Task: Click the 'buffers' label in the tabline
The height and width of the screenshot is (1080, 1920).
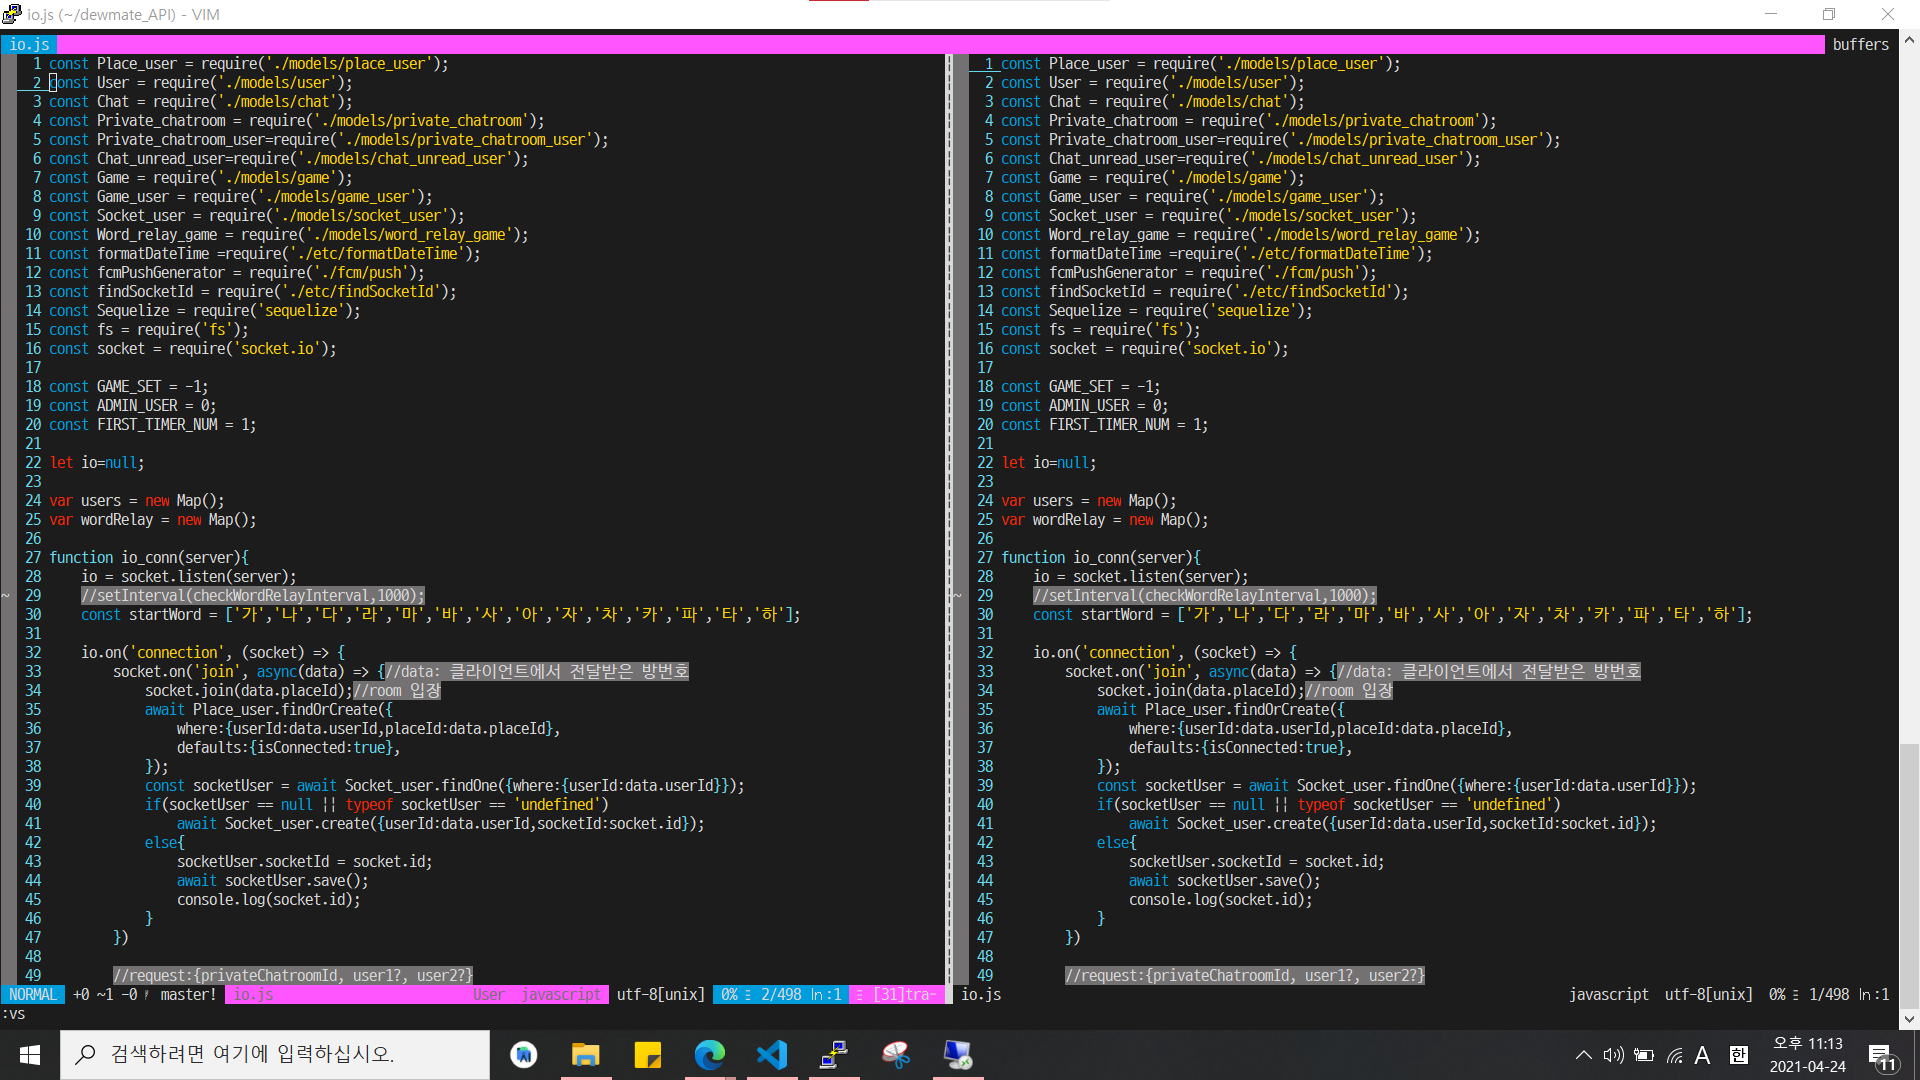Action: tap(1860, 44)
